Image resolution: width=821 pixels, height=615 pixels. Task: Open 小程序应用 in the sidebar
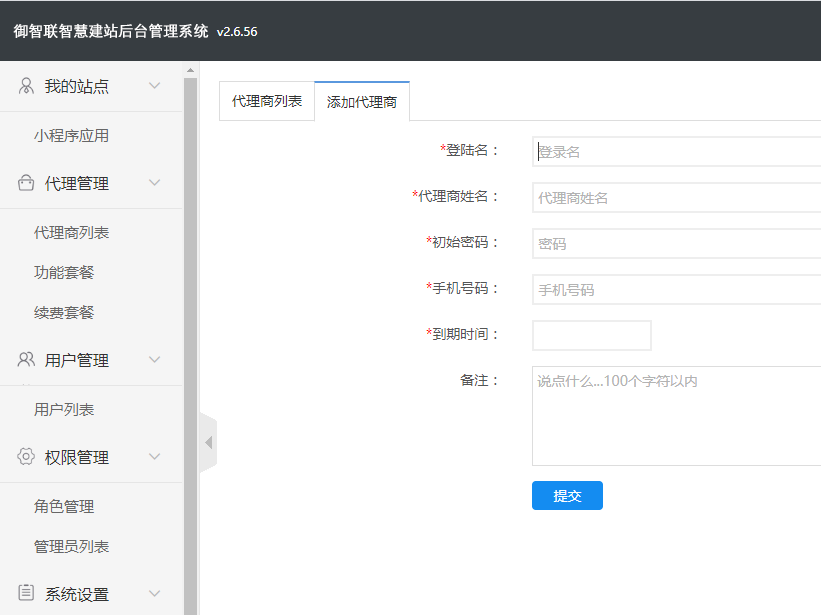coord(71,136)
